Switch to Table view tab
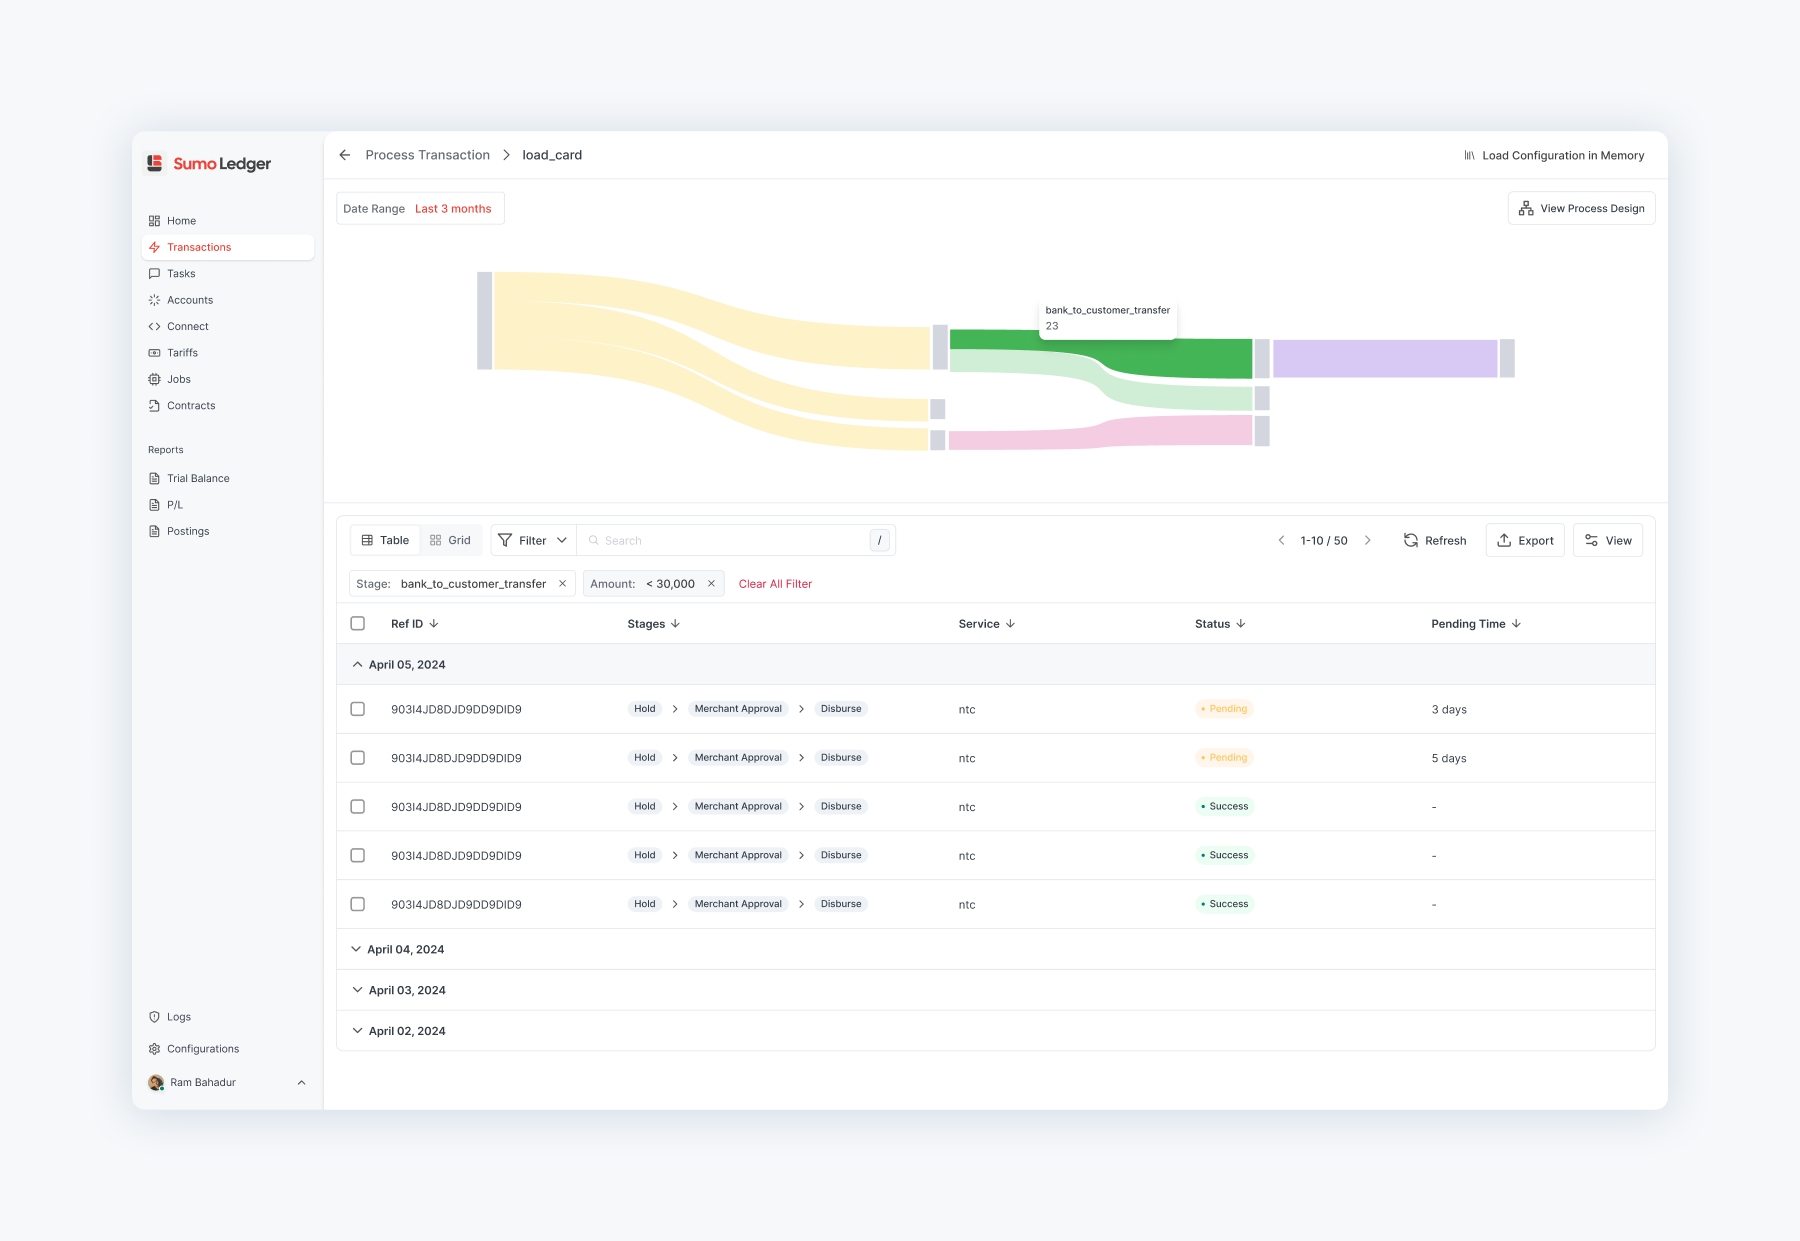 386,541
